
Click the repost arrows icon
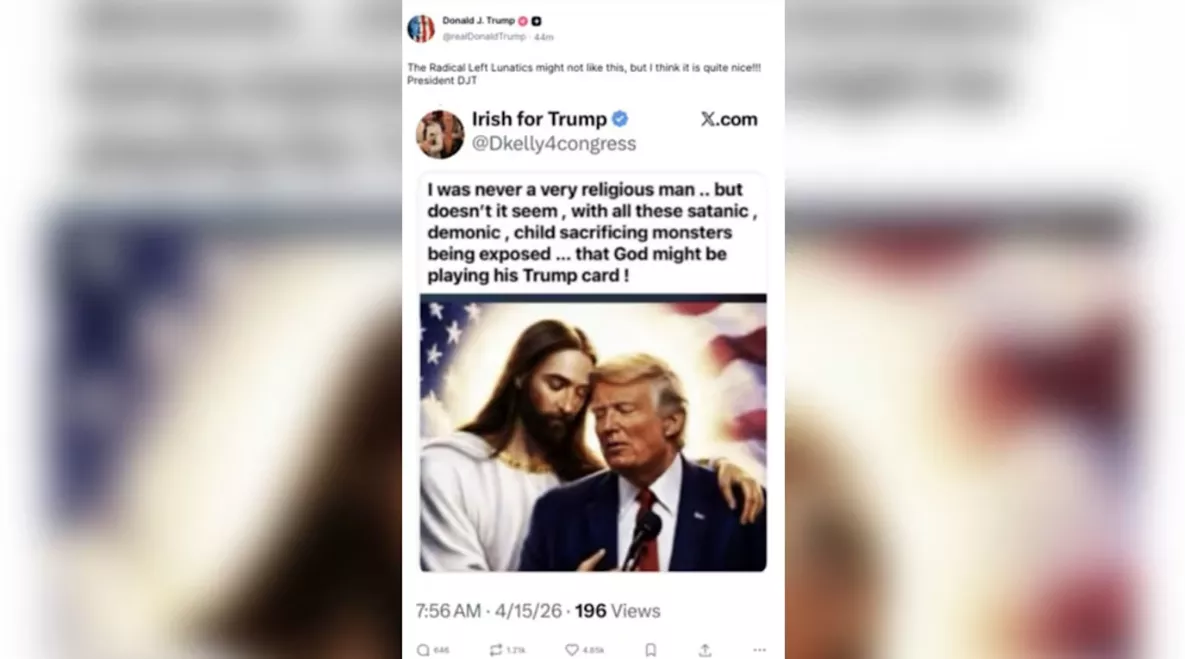coord(496,650)
